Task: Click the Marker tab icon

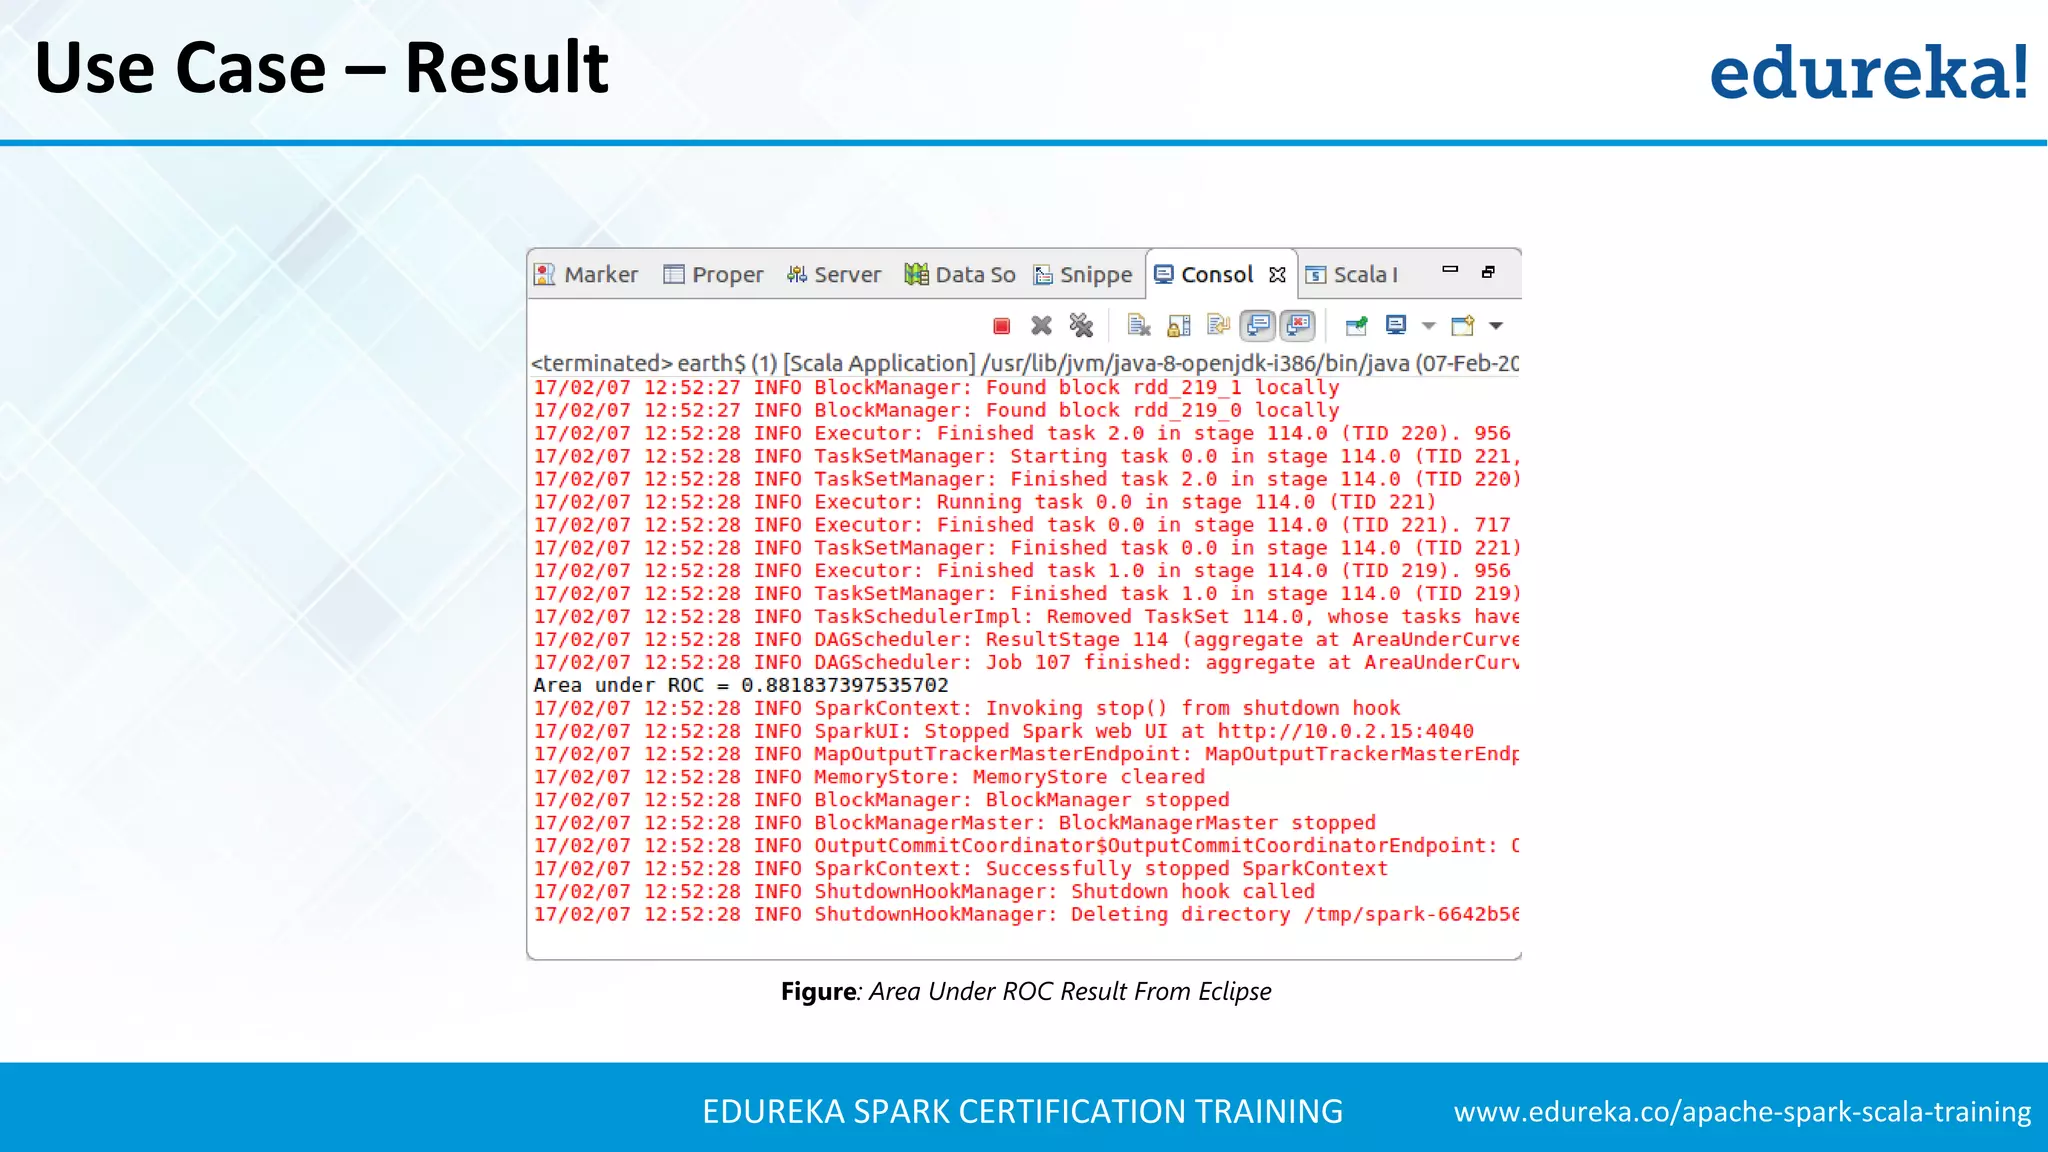Action: click(x=545, y=275)
